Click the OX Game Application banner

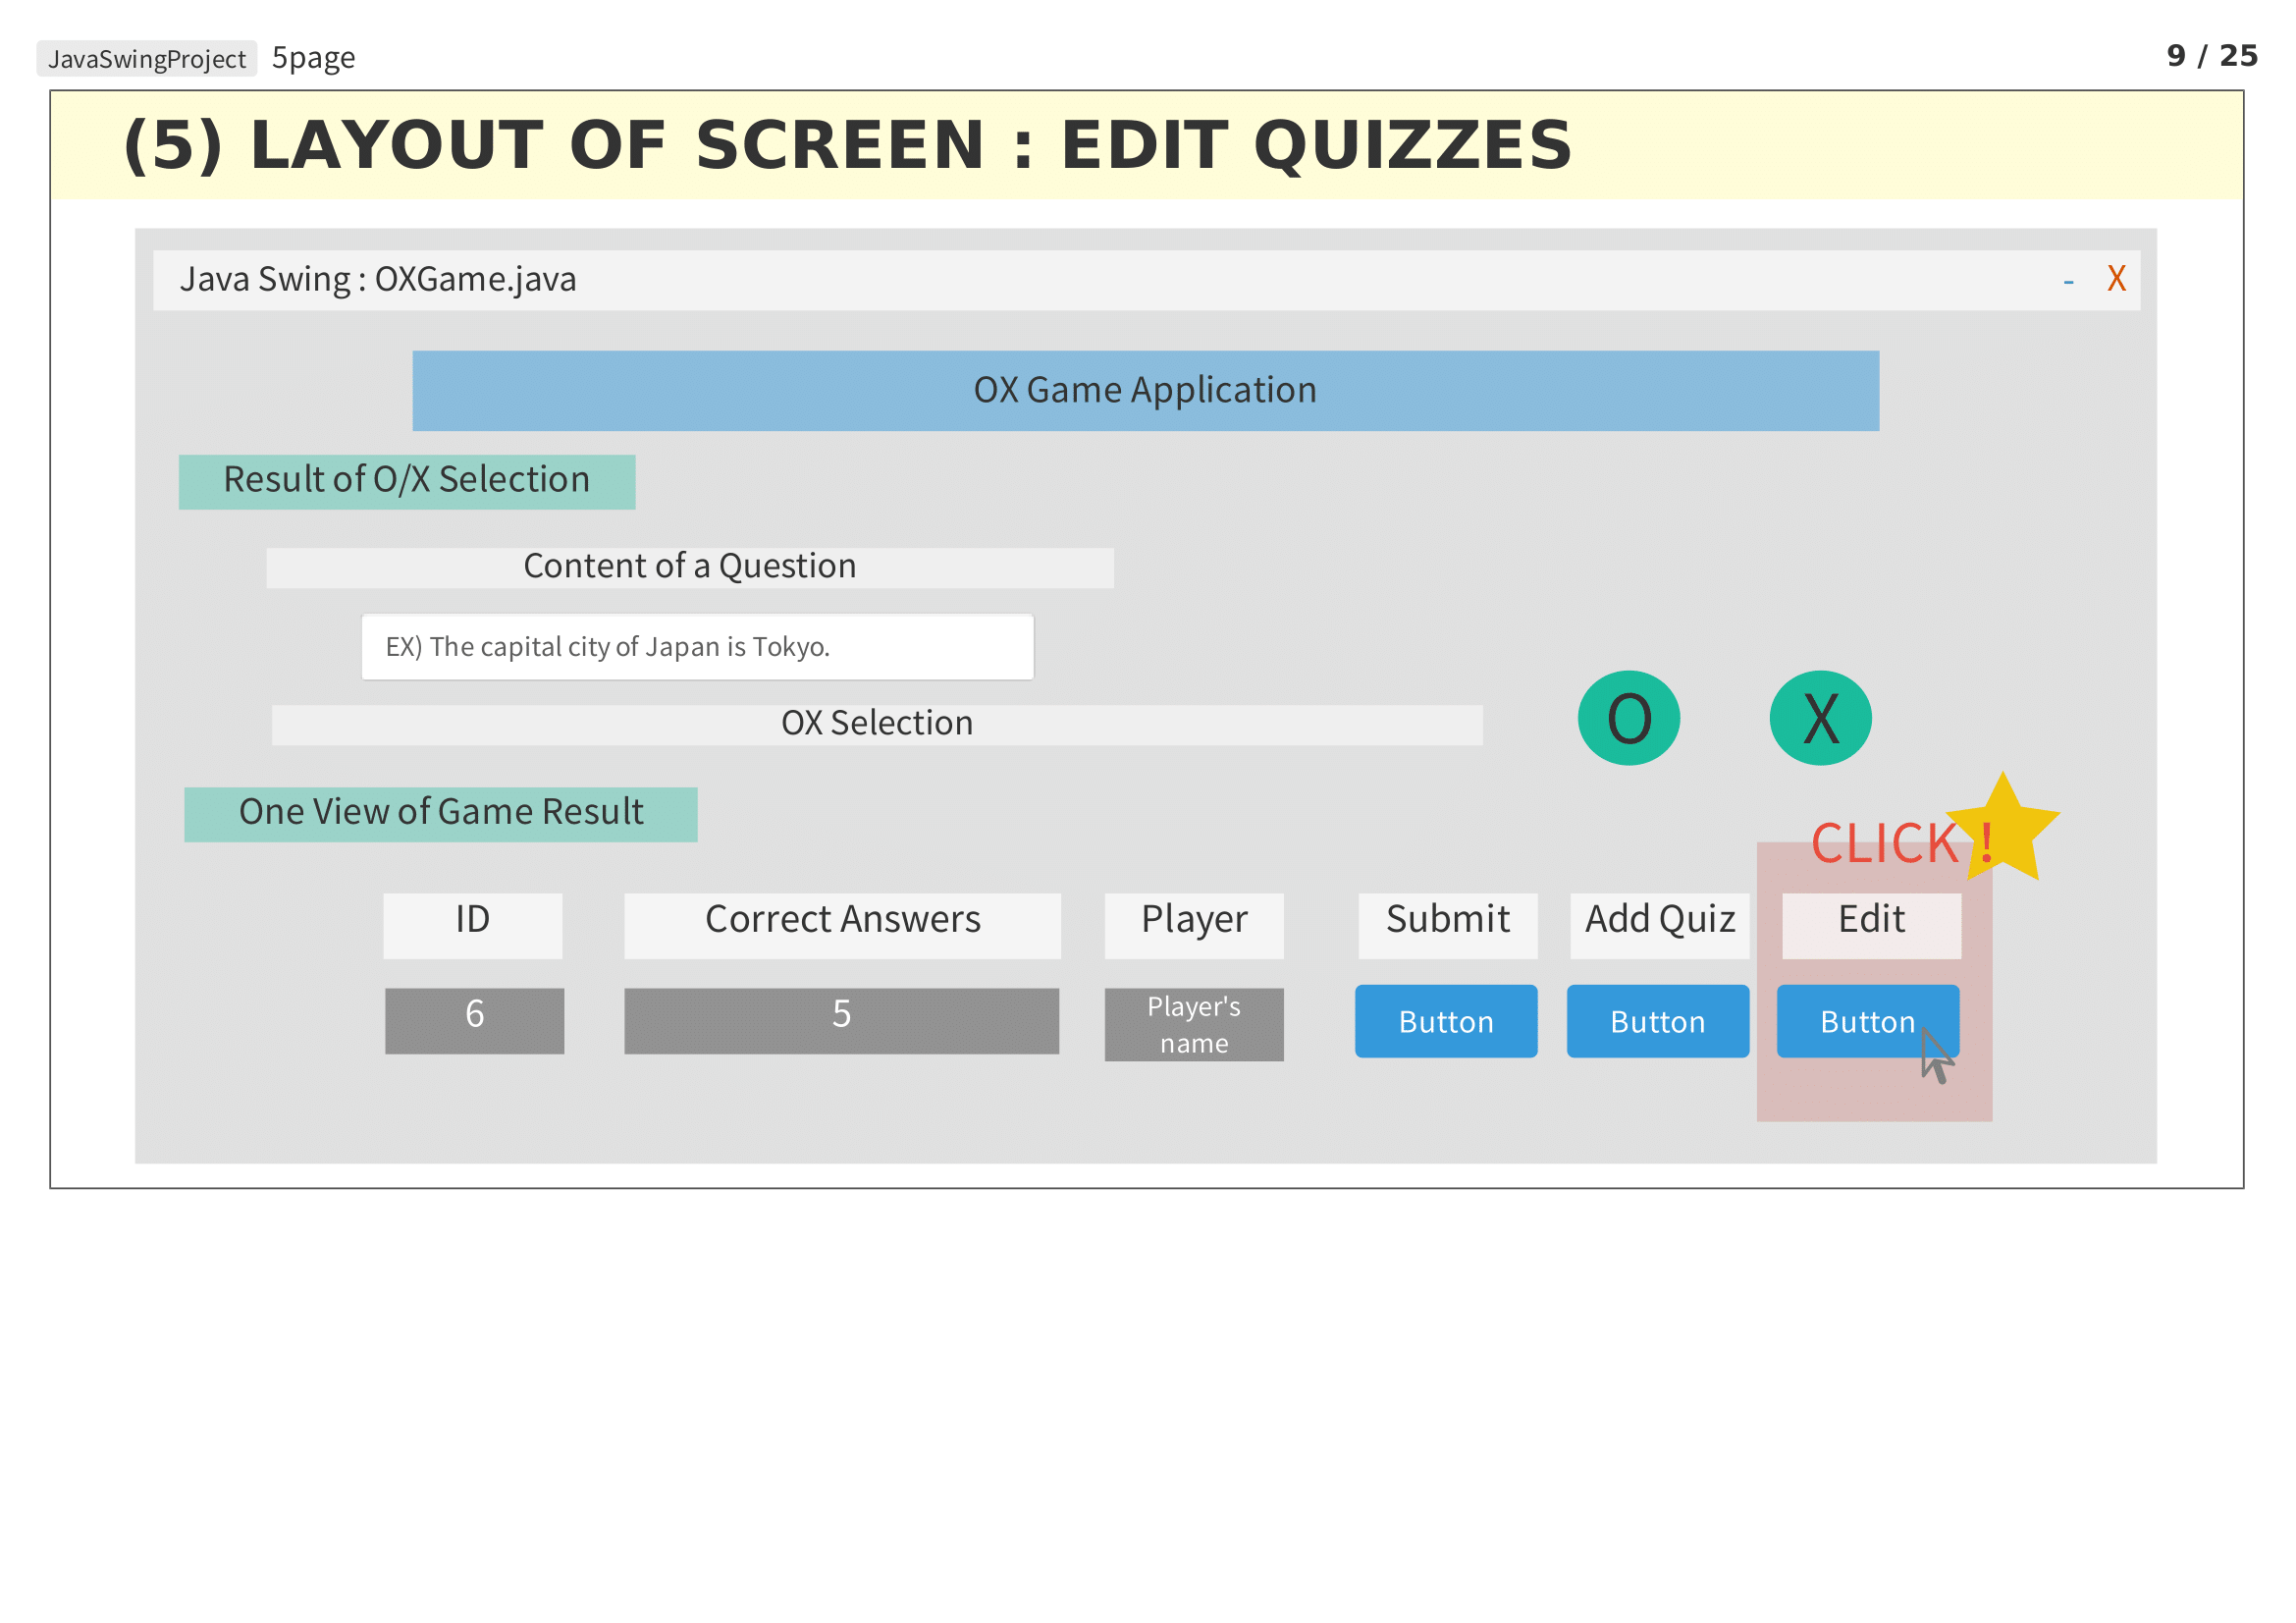(1145, 390)
